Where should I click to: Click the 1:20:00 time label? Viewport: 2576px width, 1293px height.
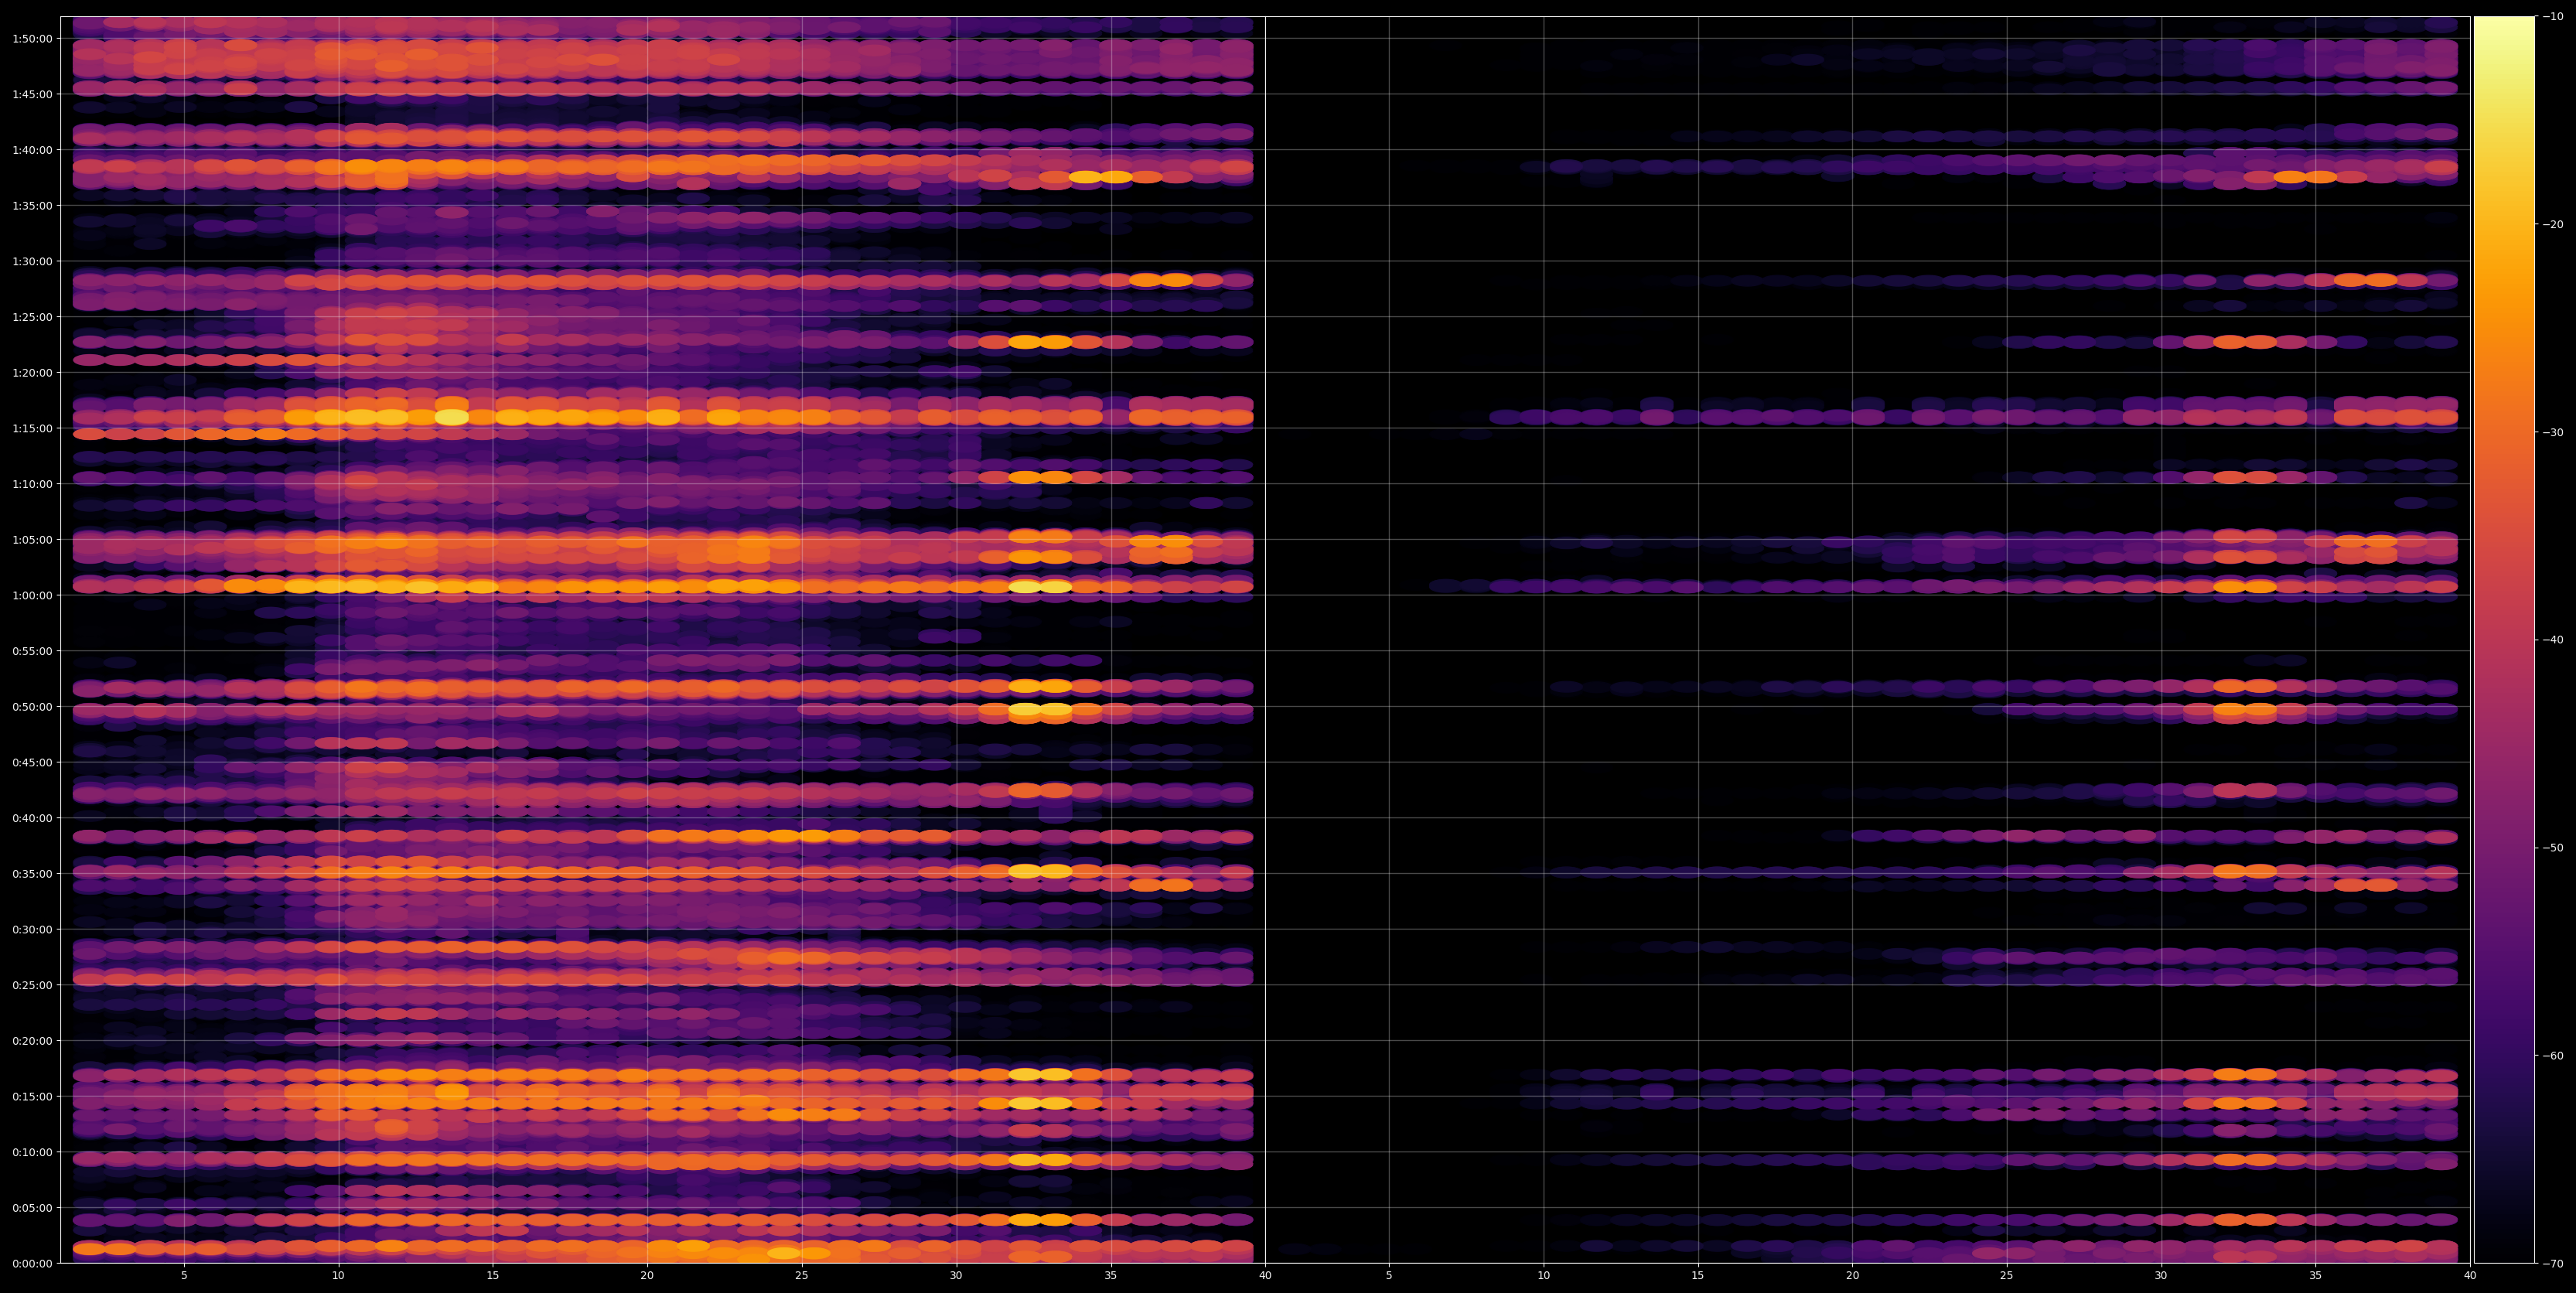[x=31, y=372]
